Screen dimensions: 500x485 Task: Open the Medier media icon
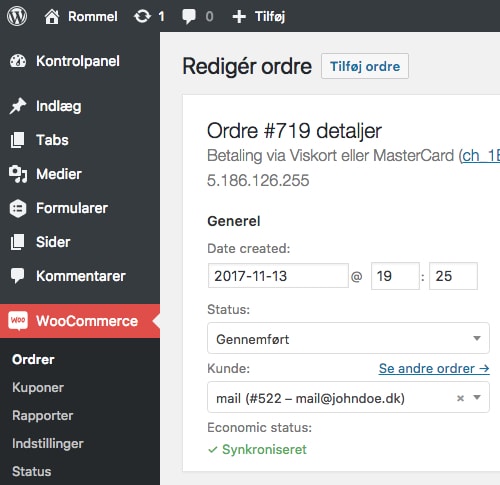(x=18, y=174)
